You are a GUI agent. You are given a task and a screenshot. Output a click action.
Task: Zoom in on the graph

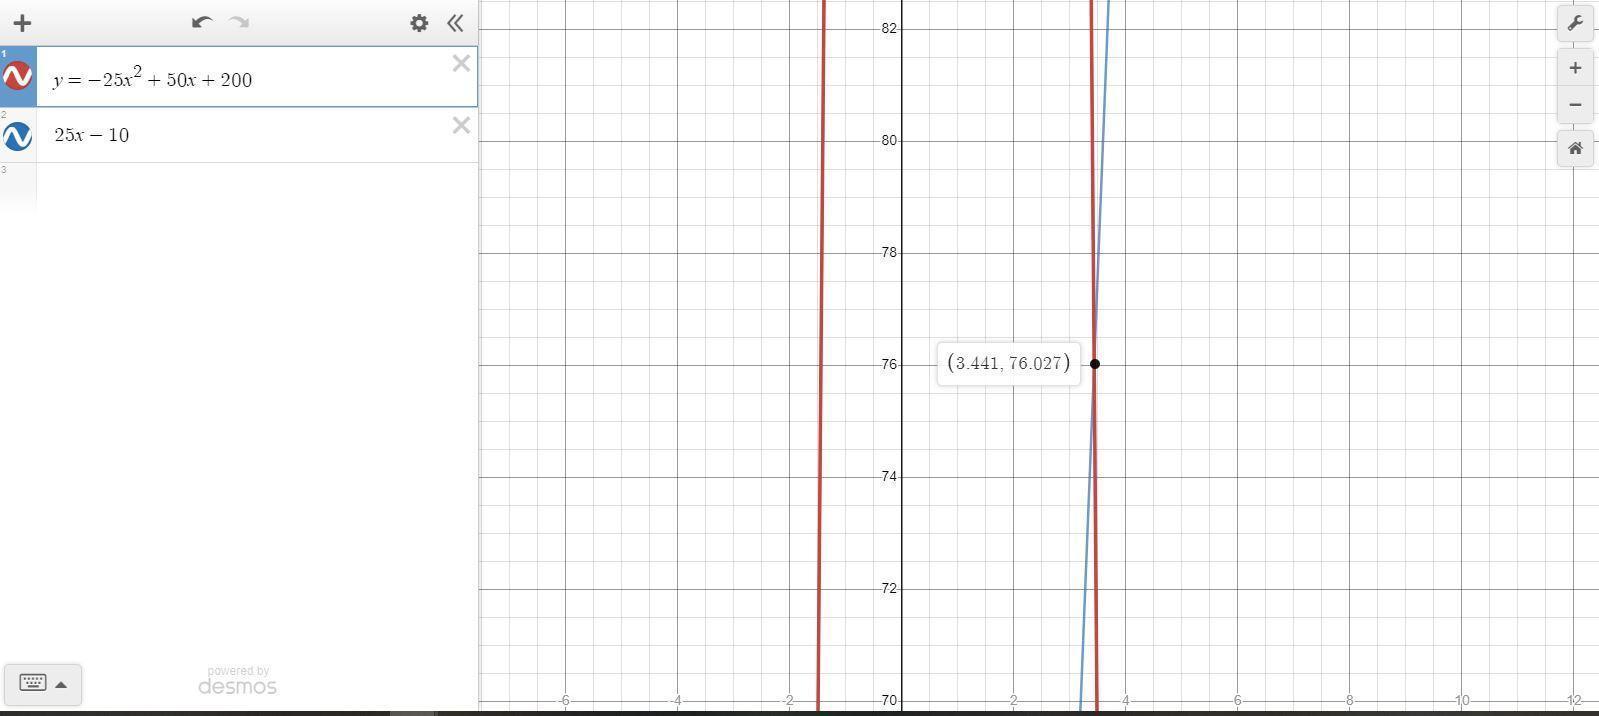1574,68
